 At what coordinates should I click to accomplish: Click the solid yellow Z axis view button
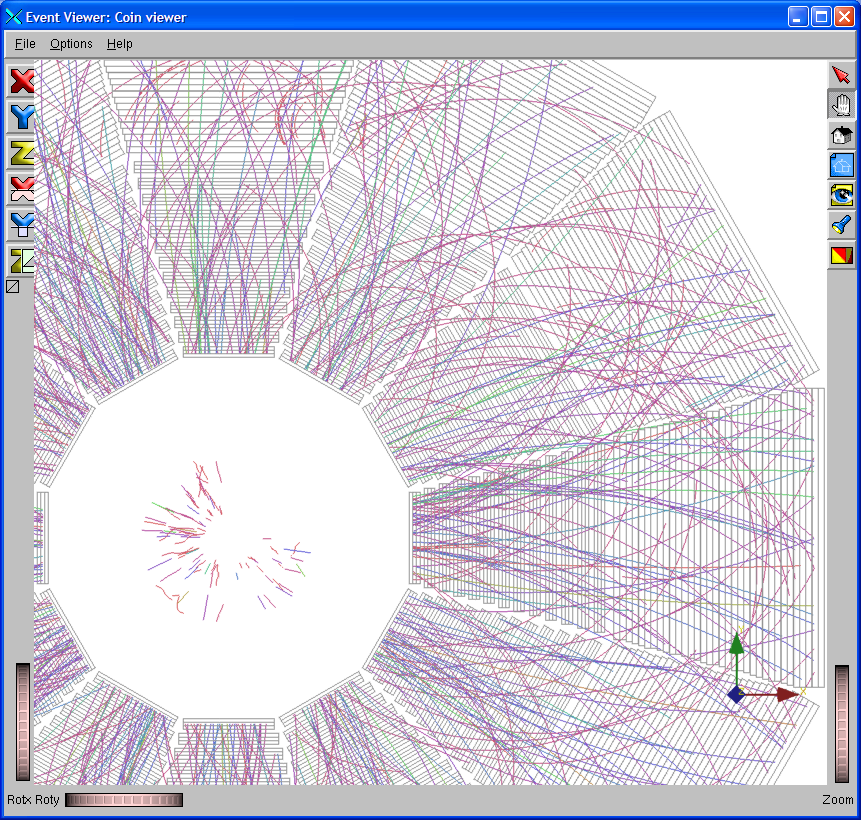pyautogui.click(x=21, y=153)
